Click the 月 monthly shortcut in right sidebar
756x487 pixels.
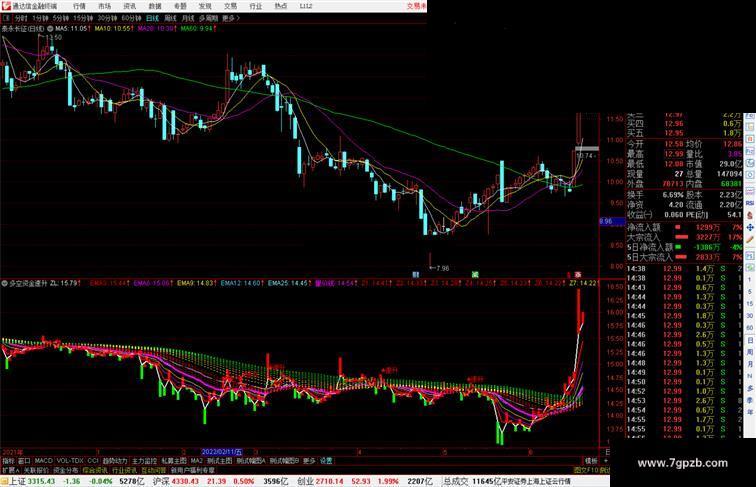click(750, 365)
